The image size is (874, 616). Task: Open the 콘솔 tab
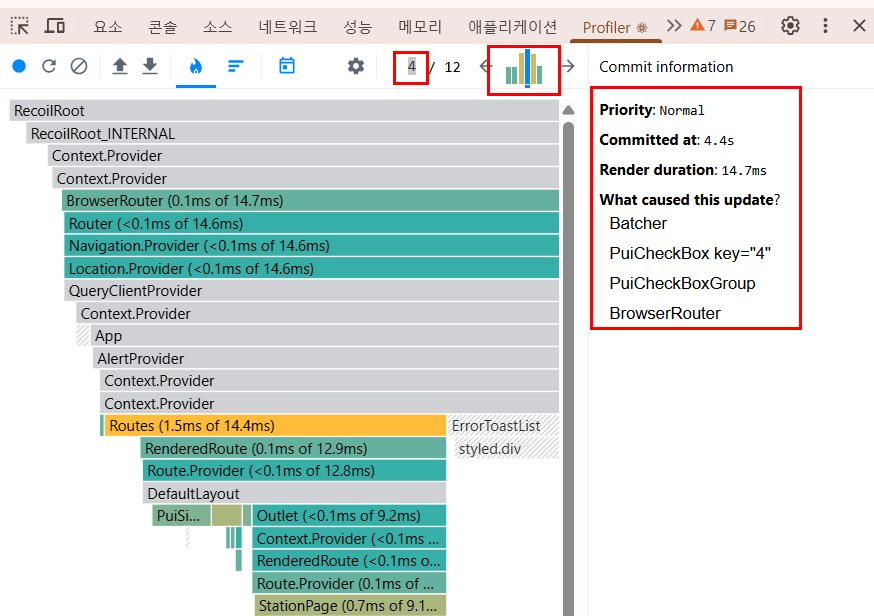162,26
